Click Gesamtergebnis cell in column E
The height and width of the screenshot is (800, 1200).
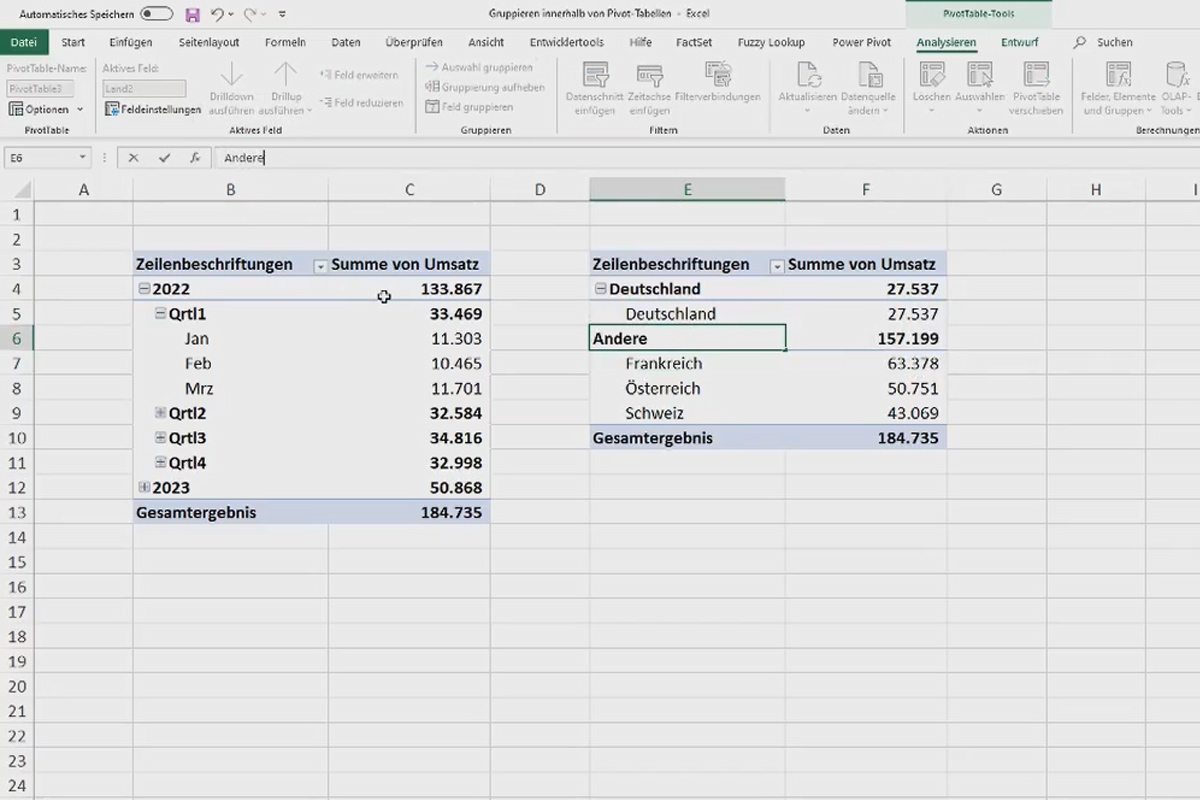point(688,438)
